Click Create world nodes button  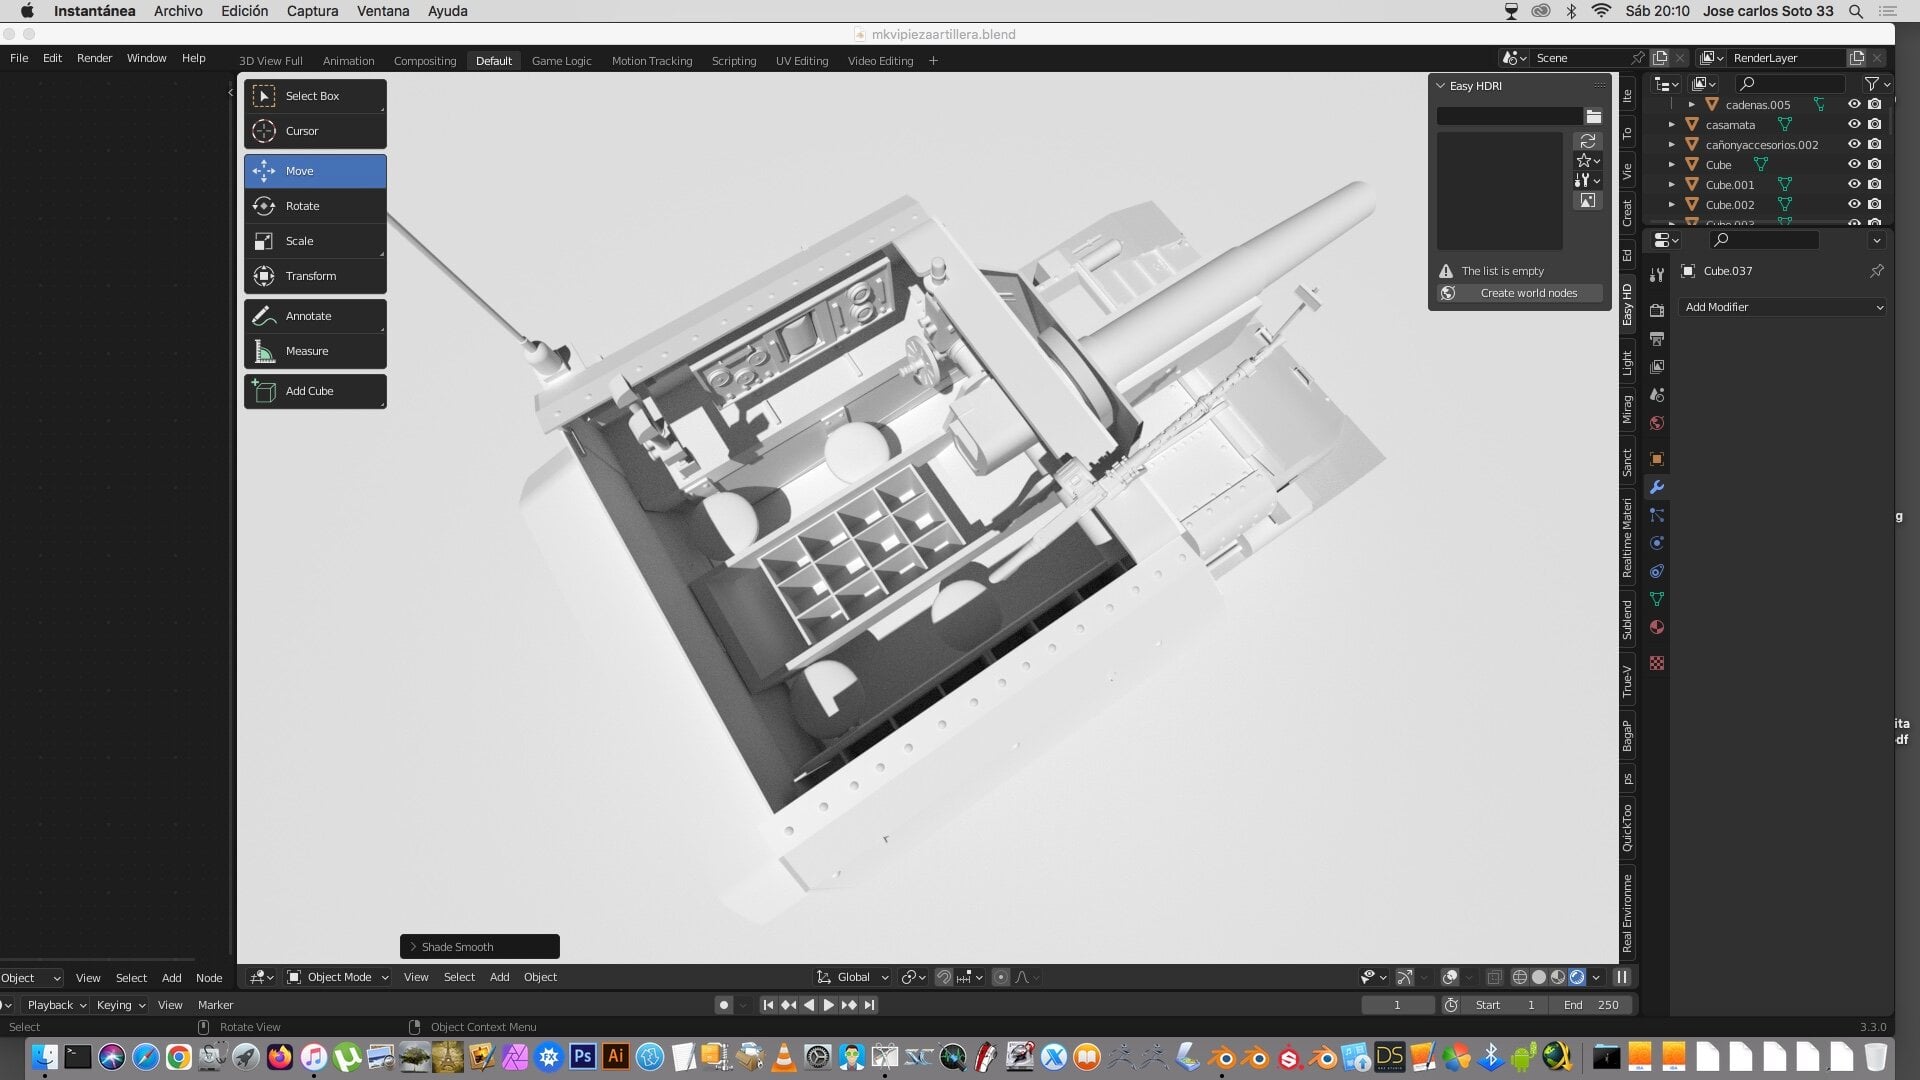1520,293
